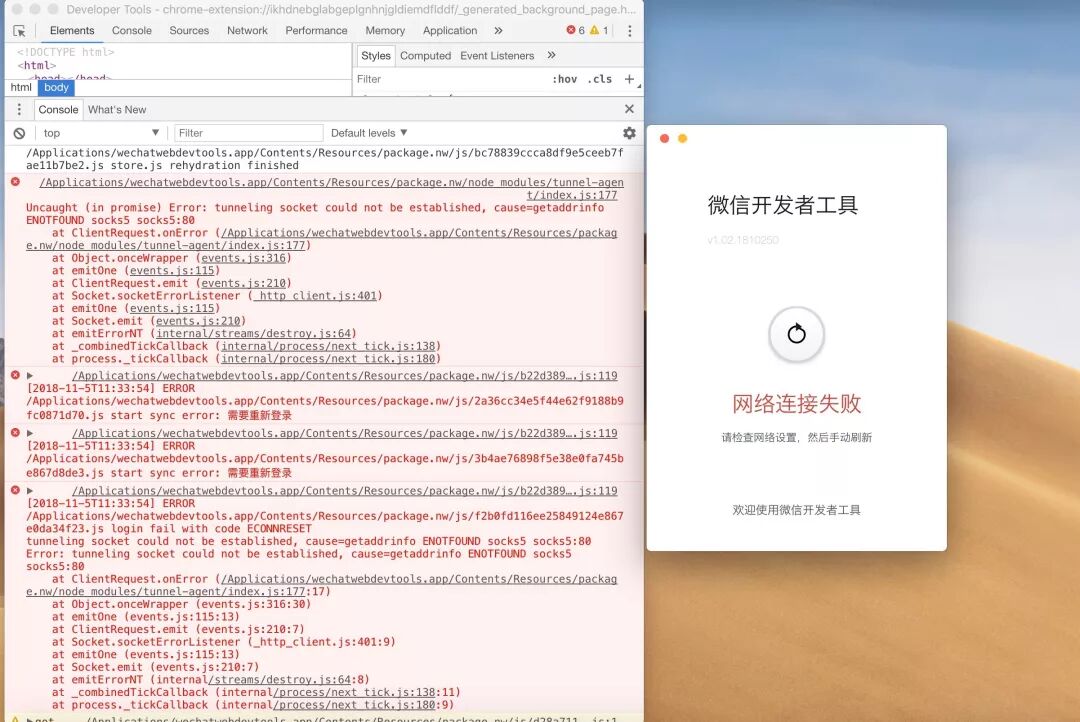Click the error icon beside Uncaught promise error
The width and height of the screenshot is (1080, 722).
15,182
